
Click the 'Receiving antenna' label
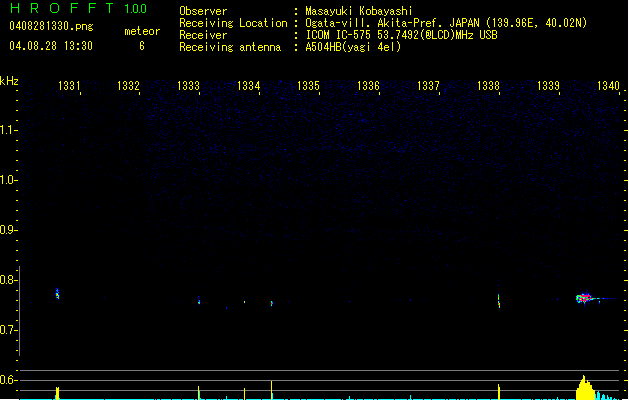click(x=230, y=47)
